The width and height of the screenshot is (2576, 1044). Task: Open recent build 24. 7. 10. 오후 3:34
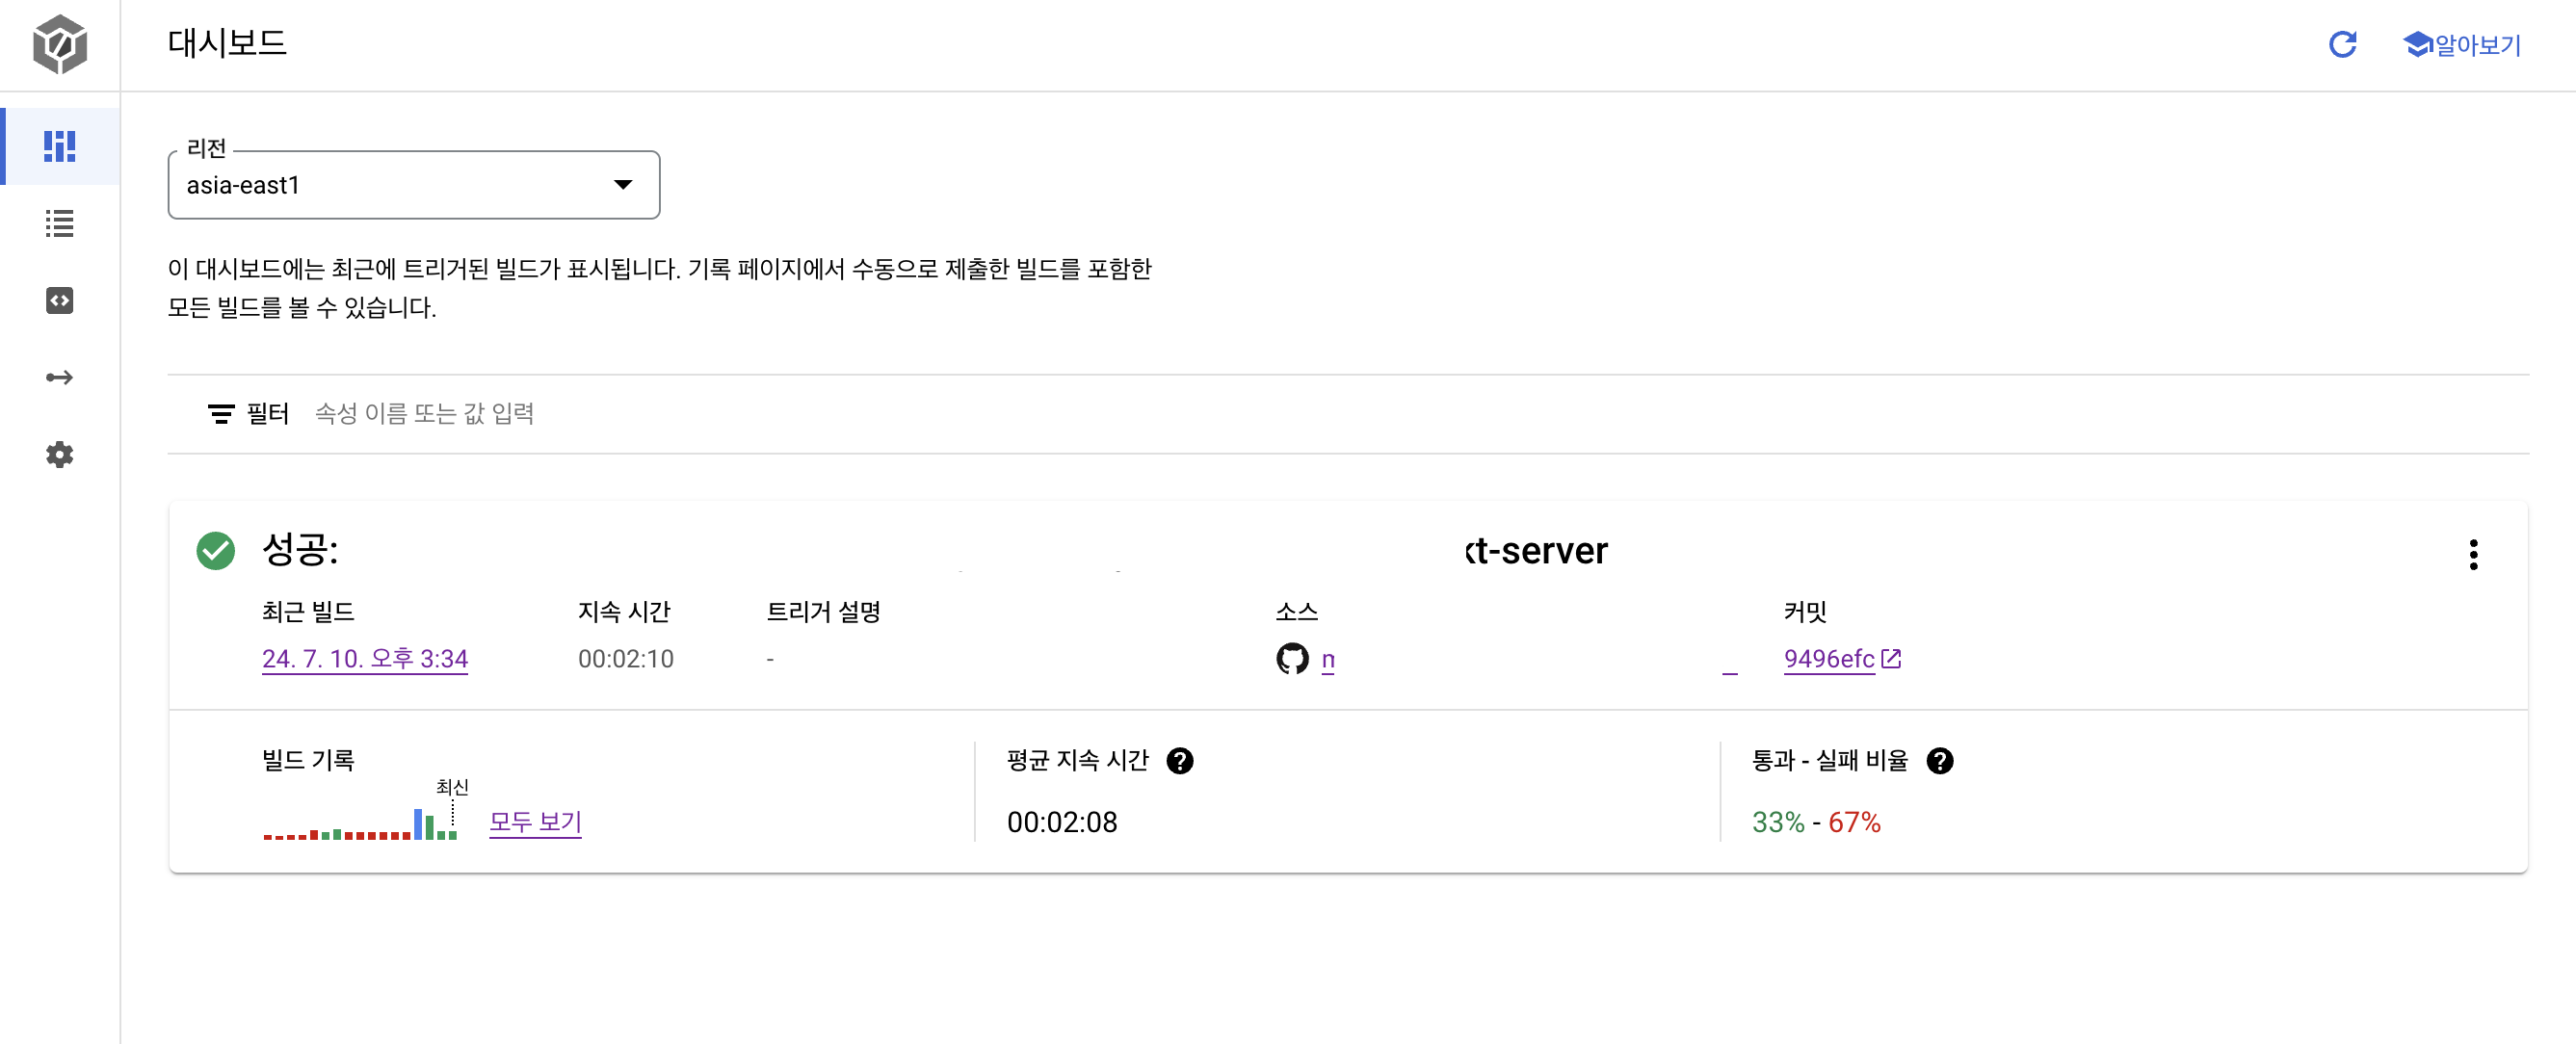(365, 659)
